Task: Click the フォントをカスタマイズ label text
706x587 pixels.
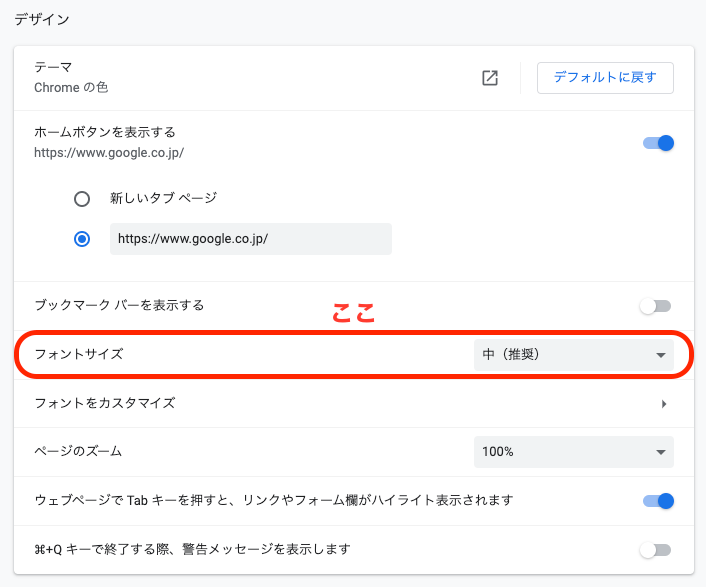Action: [x=105, y=403]
